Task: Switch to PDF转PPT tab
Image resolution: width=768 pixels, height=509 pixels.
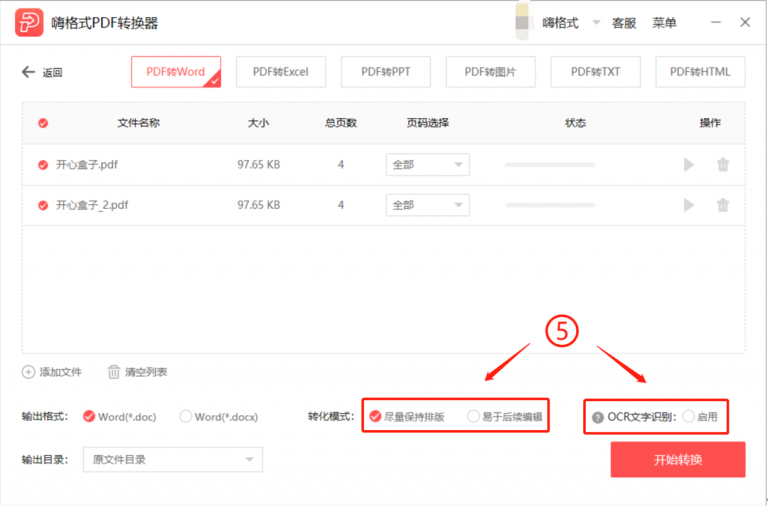Action: click(x=385, y=72)
